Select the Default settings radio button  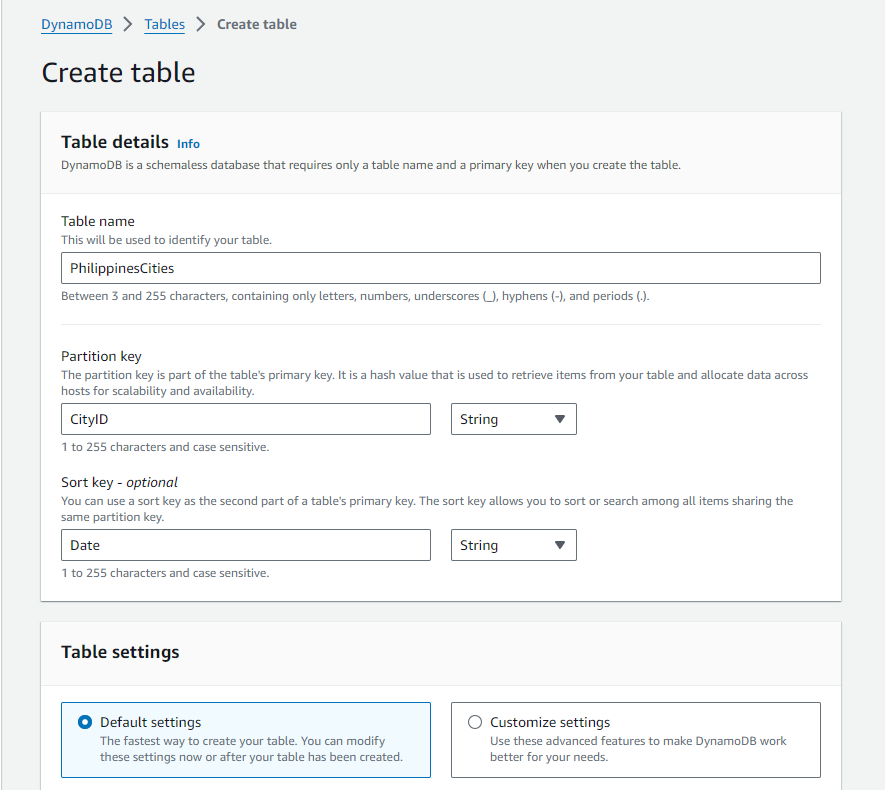point(84,722)
